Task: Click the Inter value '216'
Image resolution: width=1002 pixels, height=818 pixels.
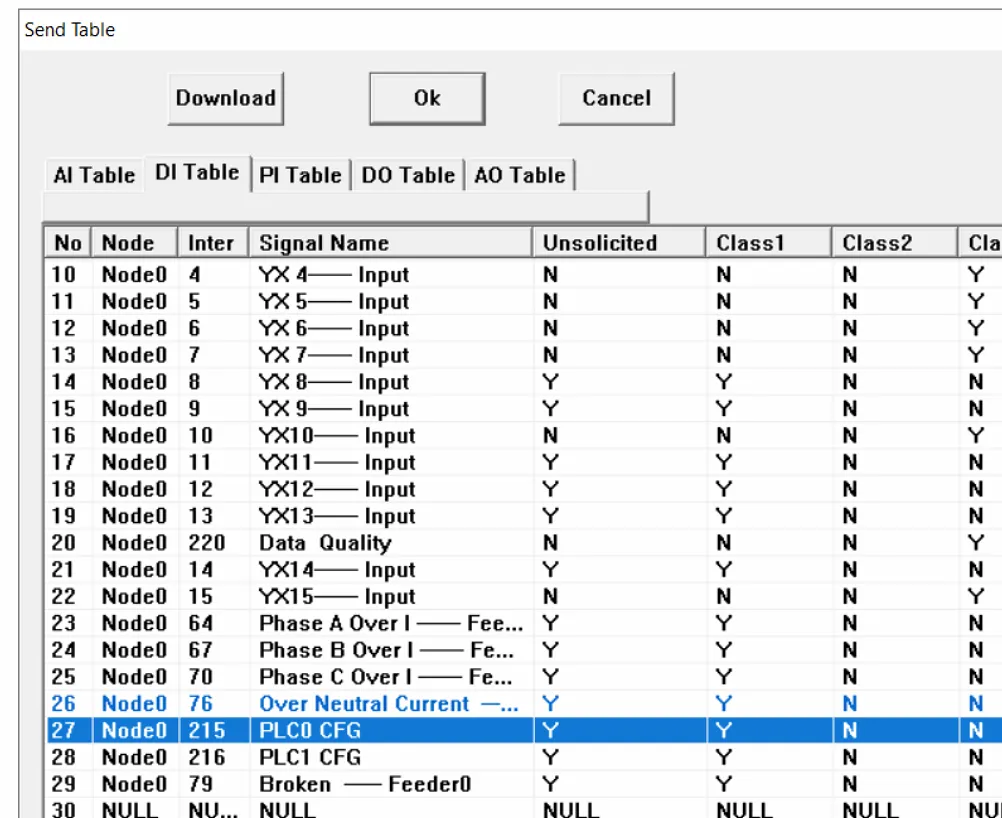Action: (206, 758)
